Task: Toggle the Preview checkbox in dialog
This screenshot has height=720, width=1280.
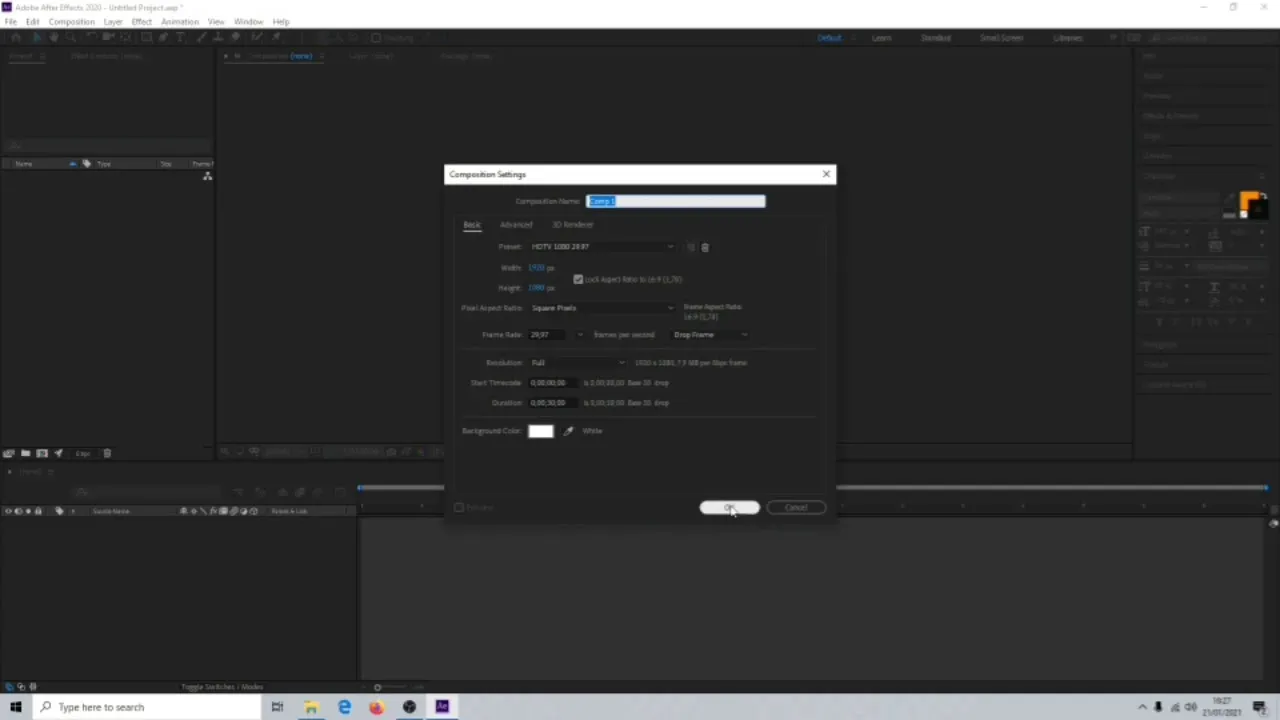Action: coord(459,507)
